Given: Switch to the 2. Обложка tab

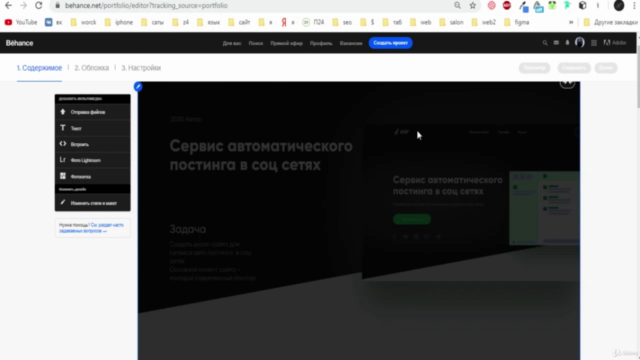Looking at the screenshot, I should pos(91,68).
